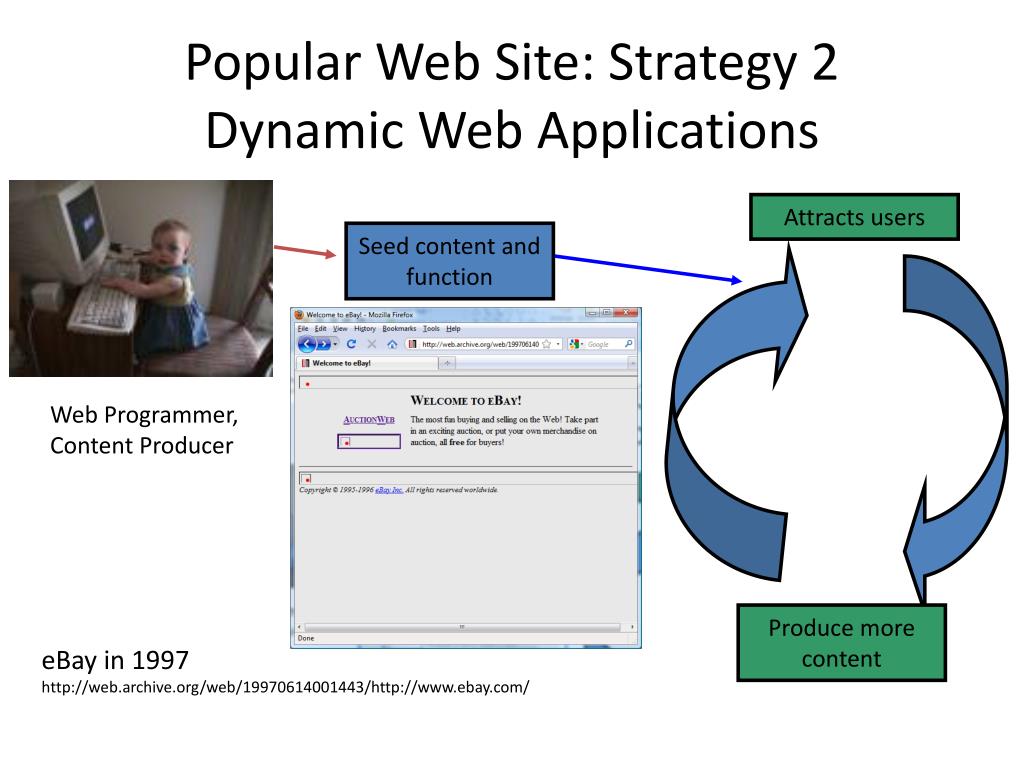Click the baby at computer photo
Image resolution: width=1024 pixels, height=768 pixels.
(141, 279)
